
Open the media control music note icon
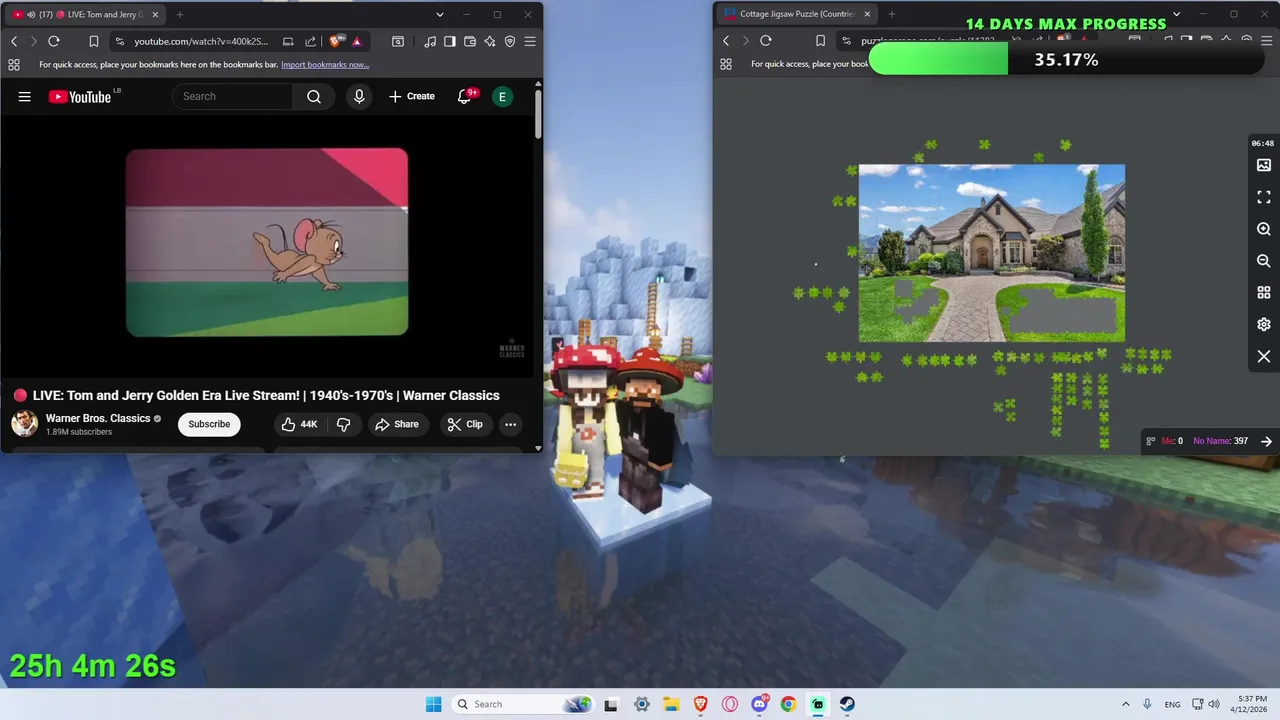(430, 41)
